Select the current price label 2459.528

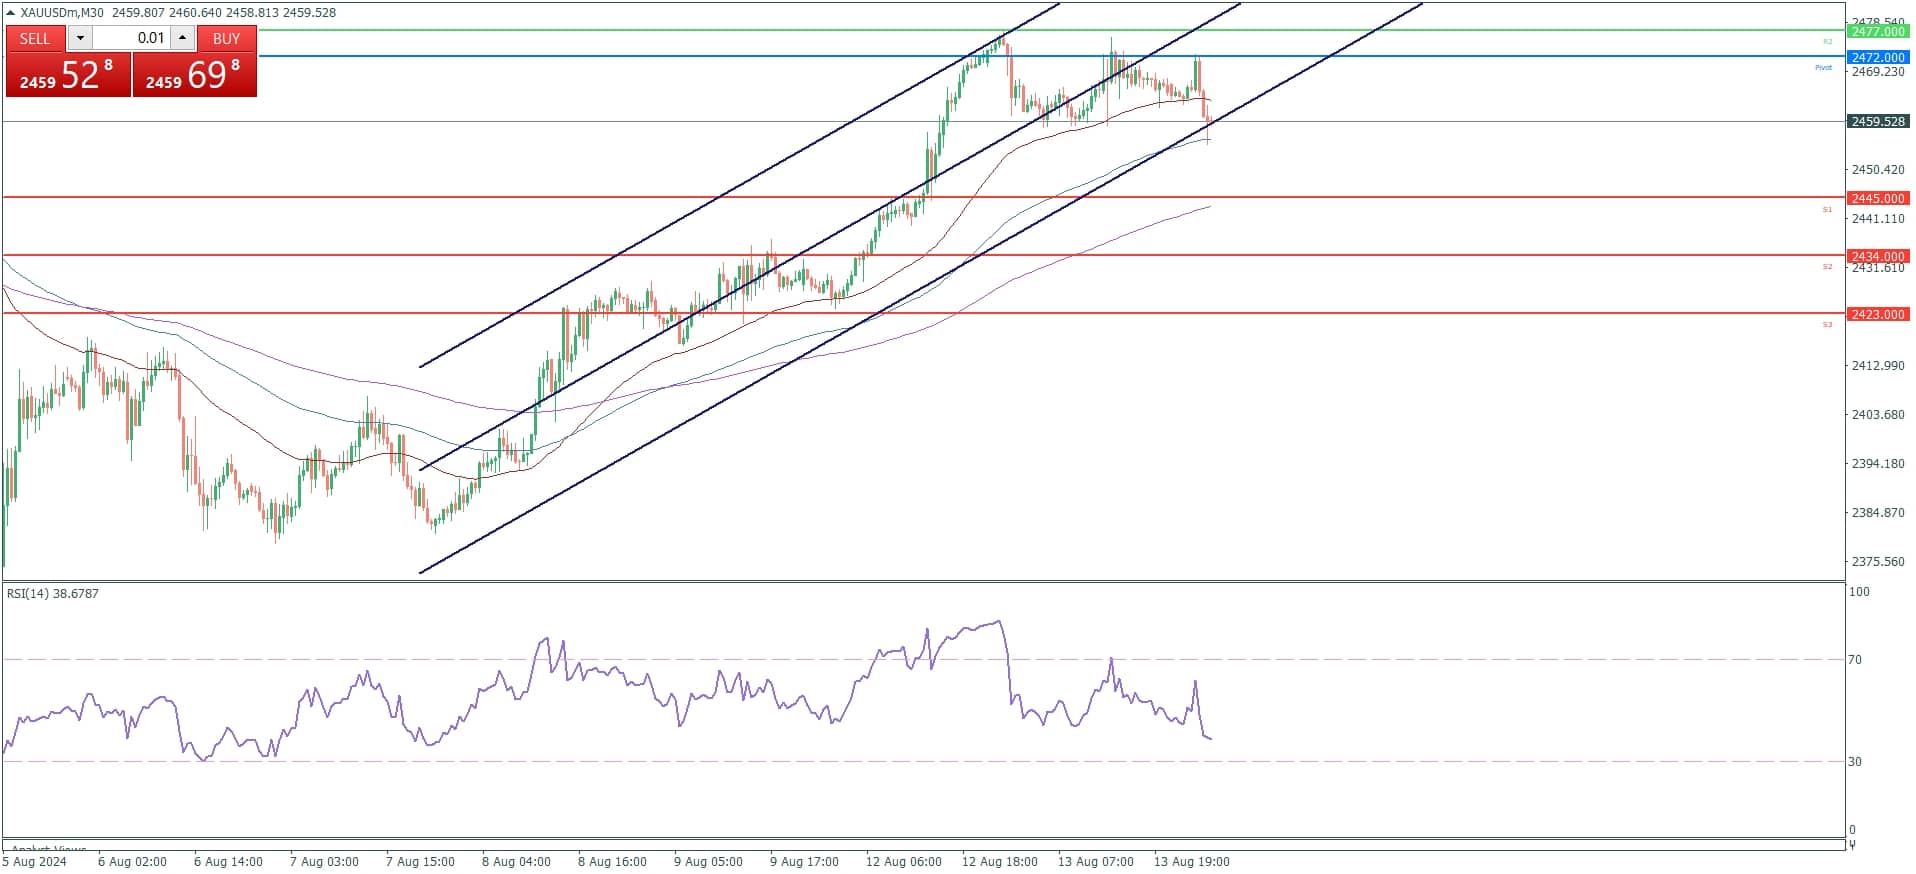(1878, 121)
